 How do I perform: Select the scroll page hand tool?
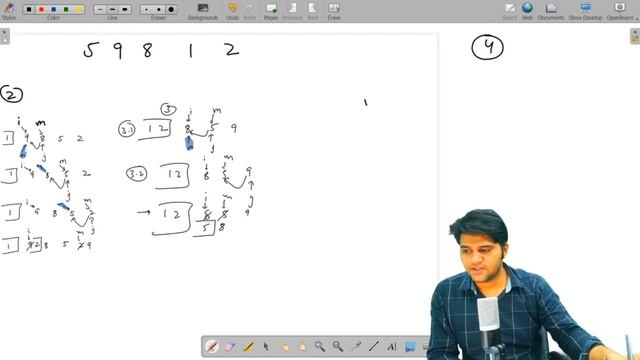click(302, 347)
